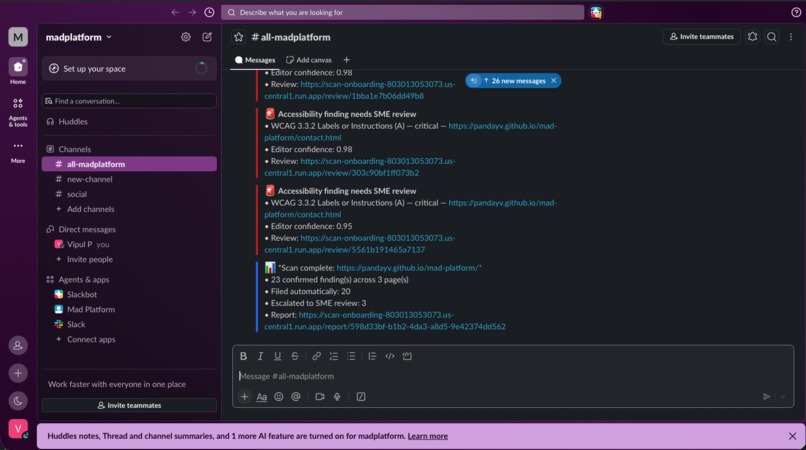Open the Add canvas tab
The image size is (806, 450).
click(x=309, y=60)
